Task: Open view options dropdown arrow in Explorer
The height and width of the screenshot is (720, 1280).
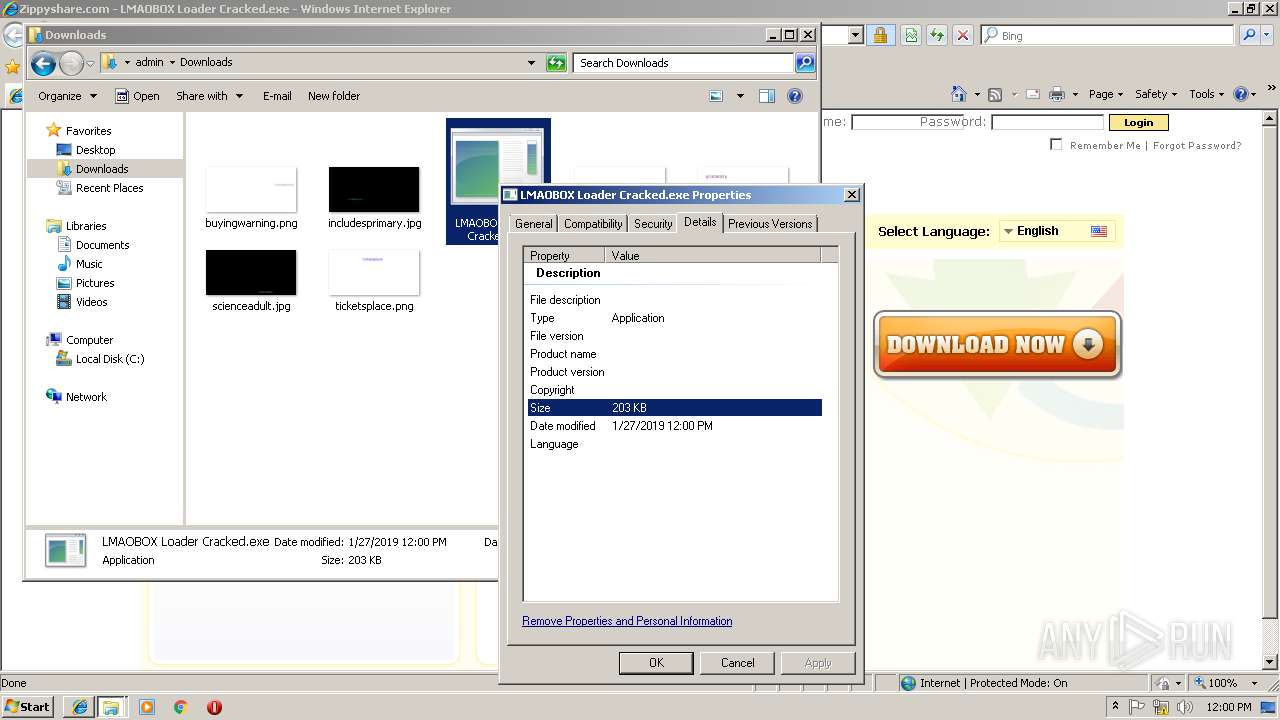Action: [x=740, y=96]
